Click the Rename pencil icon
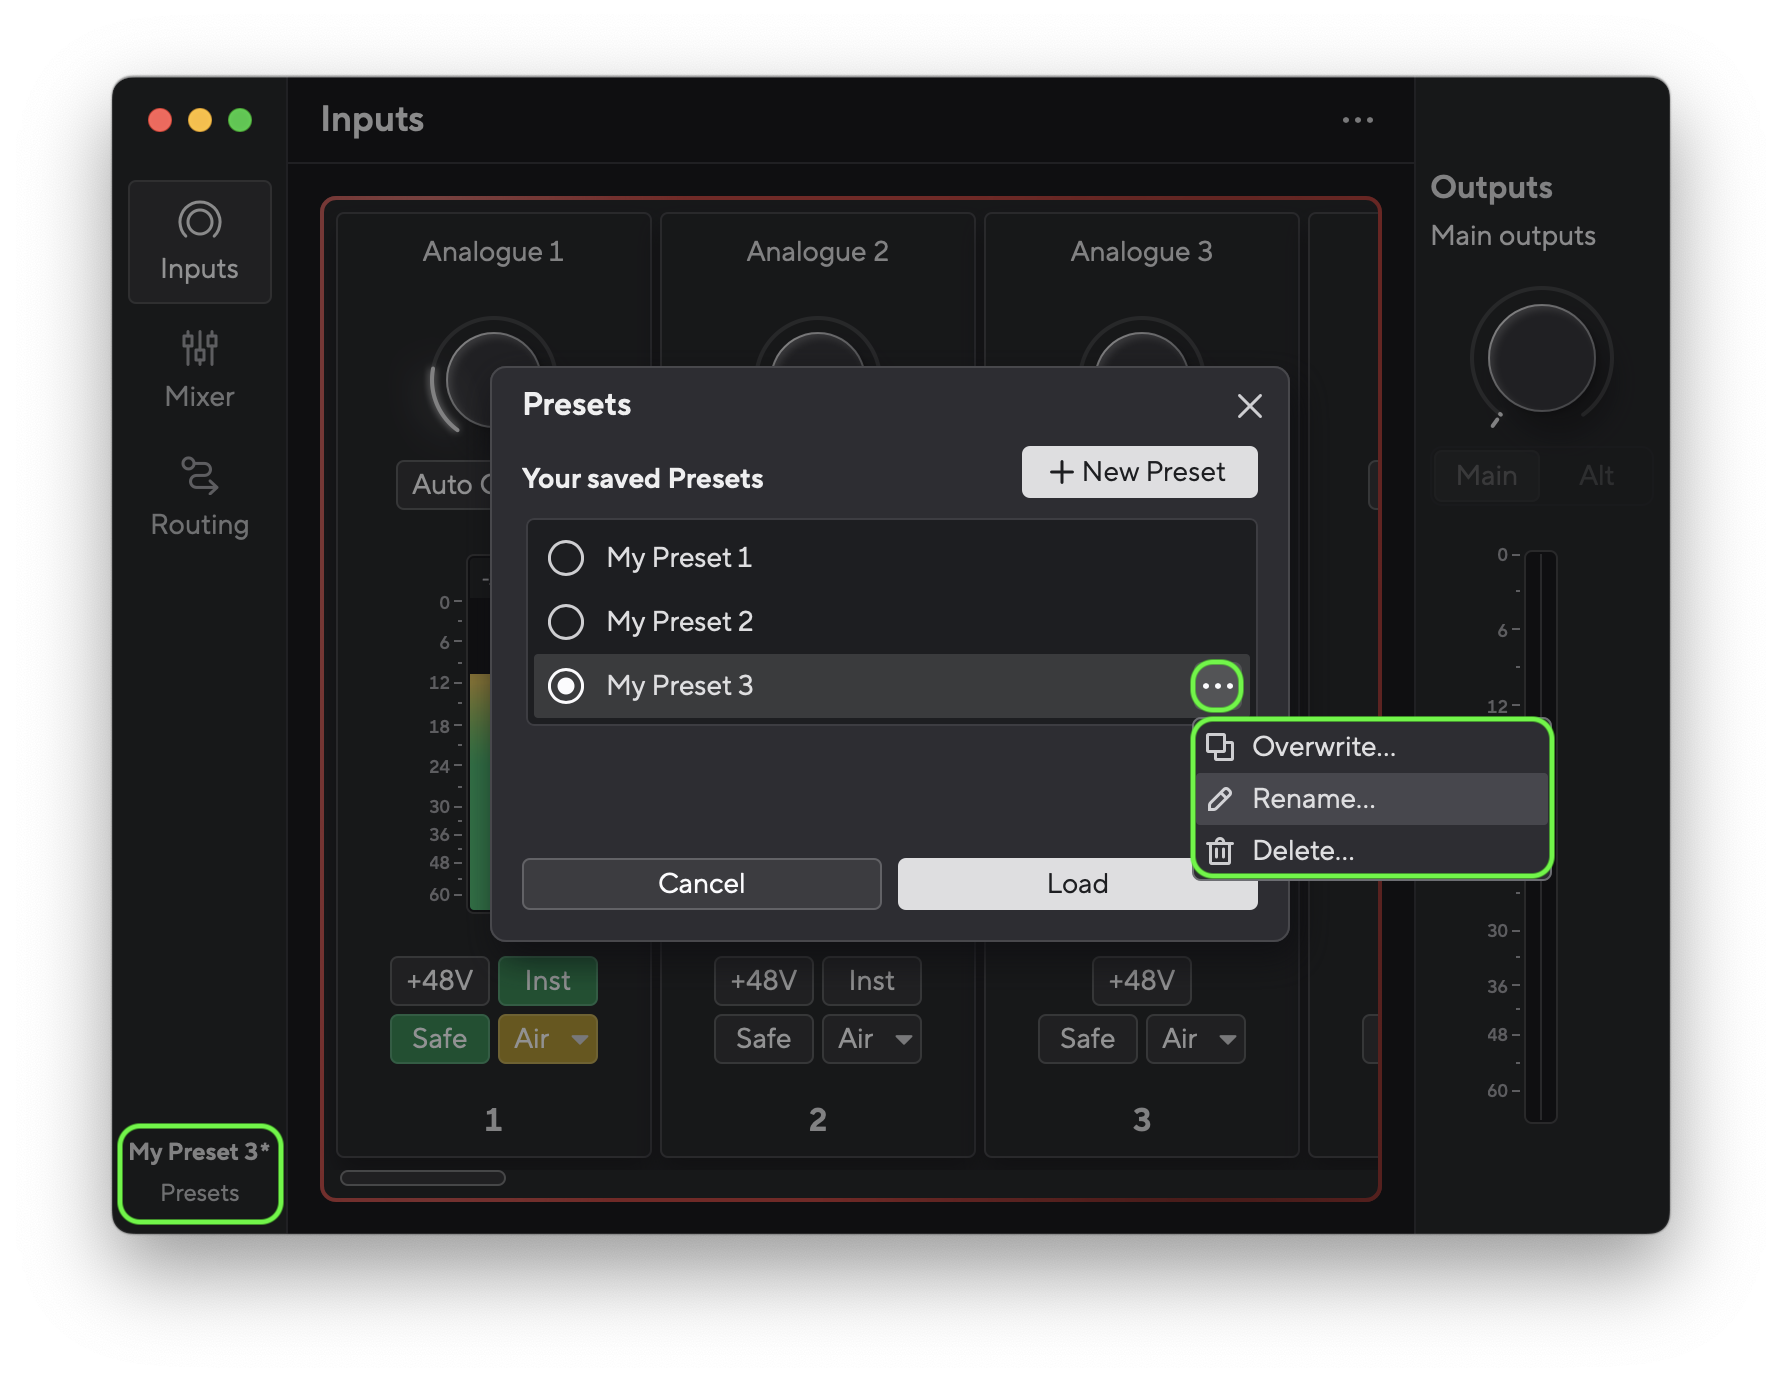 click(x=1218, y=799)
